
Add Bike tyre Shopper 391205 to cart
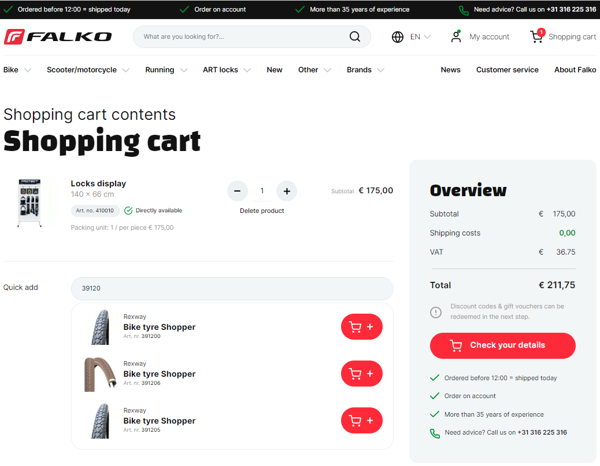coord(361,421)
